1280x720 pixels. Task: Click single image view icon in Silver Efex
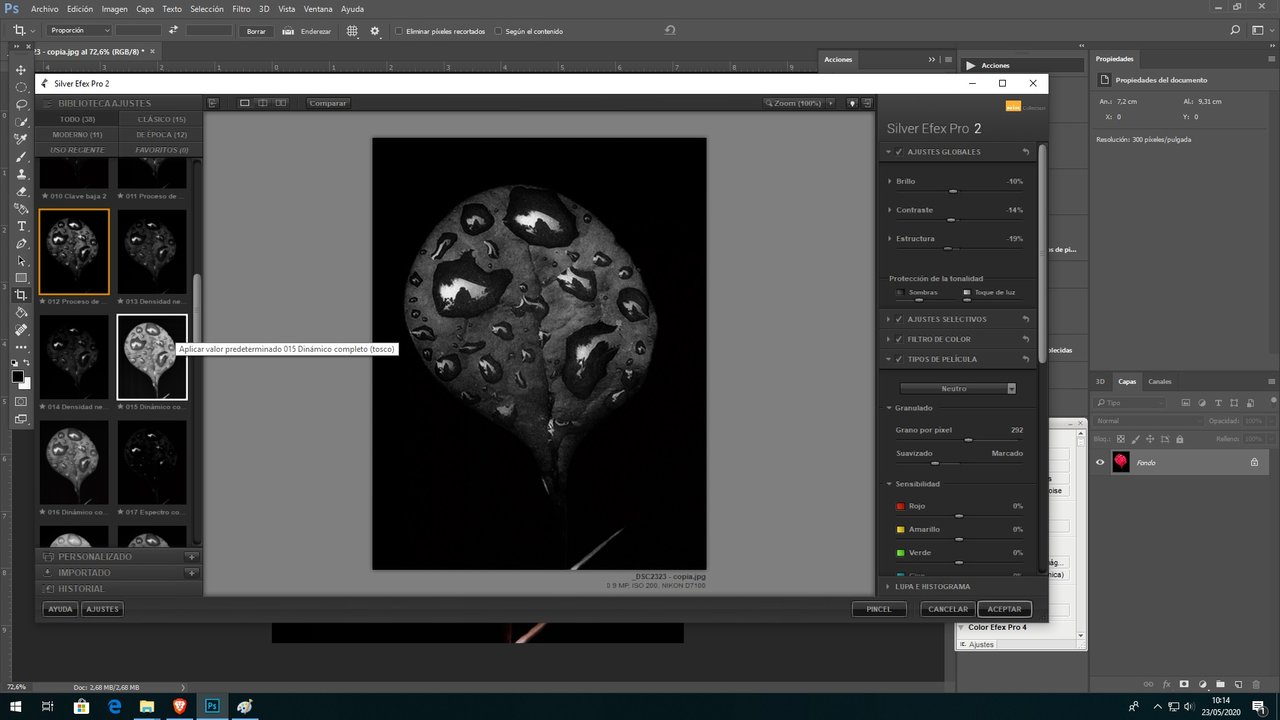click(x=244, y=103)
